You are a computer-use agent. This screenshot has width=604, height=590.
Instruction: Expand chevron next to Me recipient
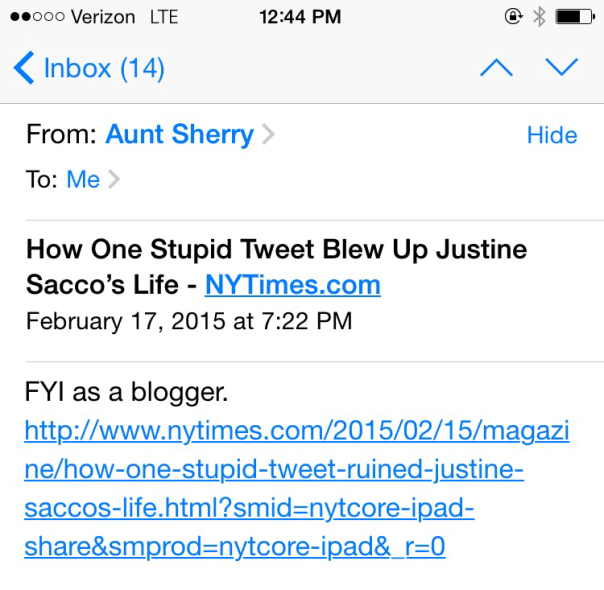click(x=114, y=180)
